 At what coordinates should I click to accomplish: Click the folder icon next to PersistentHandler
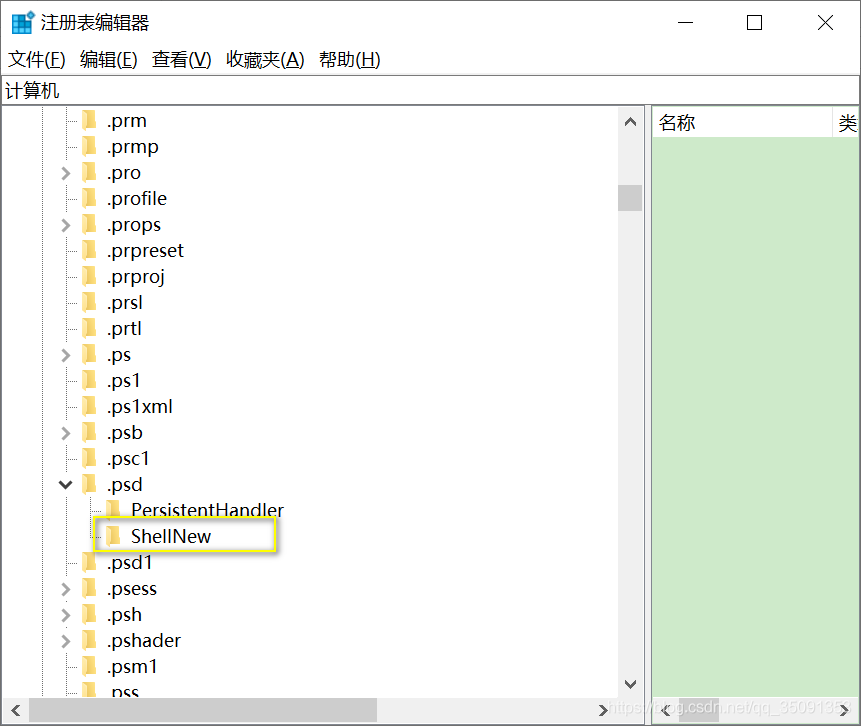pyautogui.click(x=114, y=511)
